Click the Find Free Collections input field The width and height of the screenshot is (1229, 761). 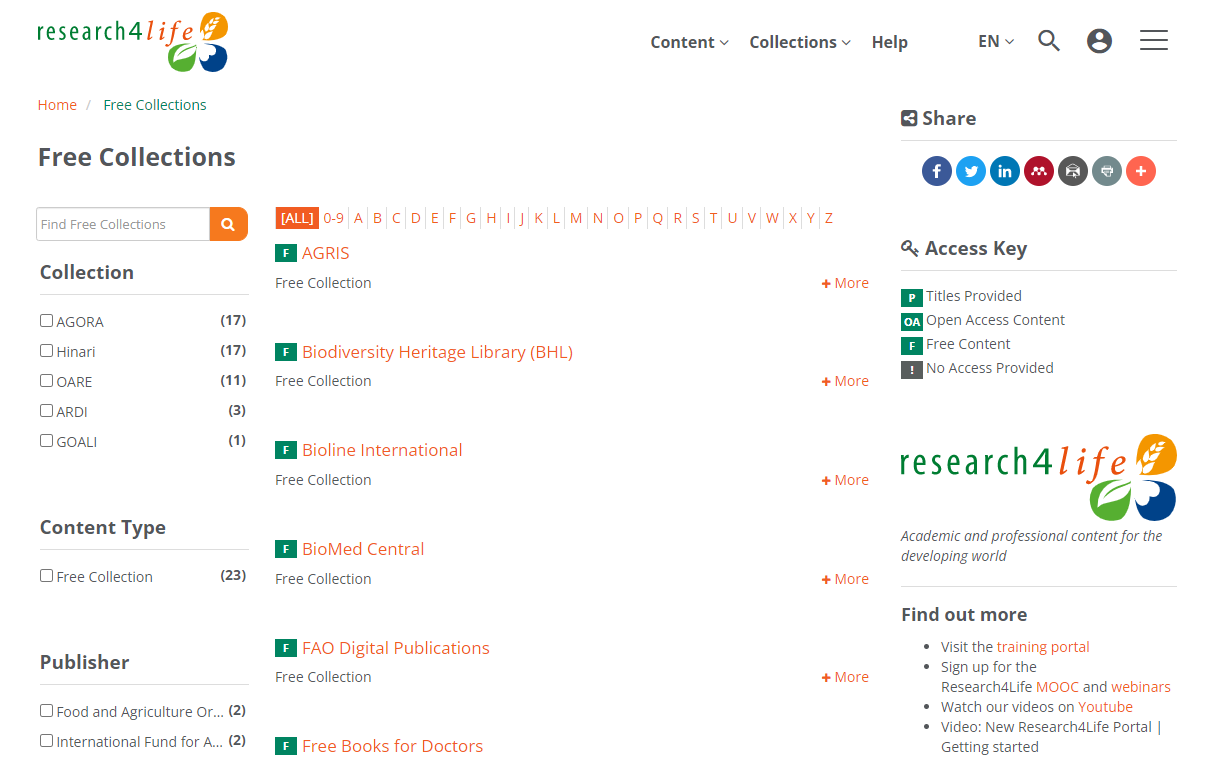tap(123, 224)
